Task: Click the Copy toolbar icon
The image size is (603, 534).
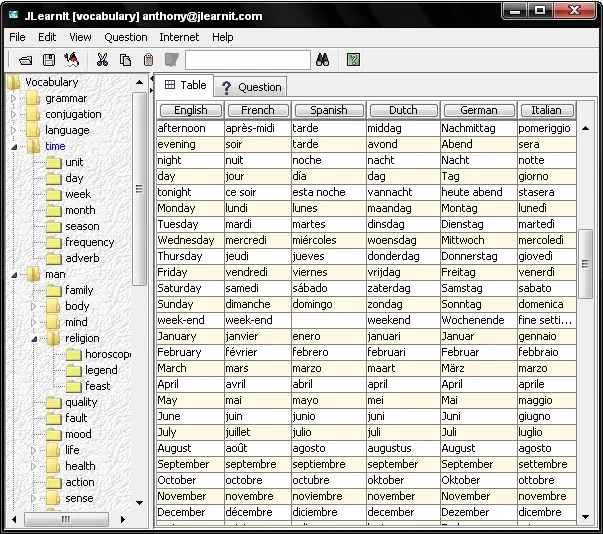Action: [125, 60]
